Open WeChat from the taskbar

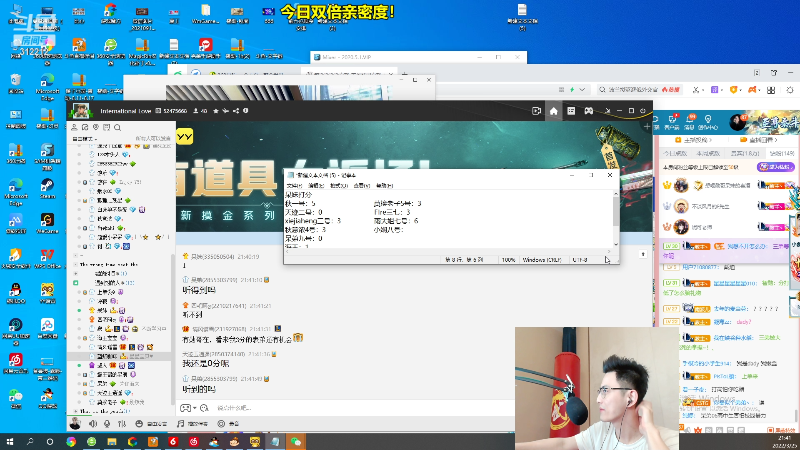click(x=296, y=441)
